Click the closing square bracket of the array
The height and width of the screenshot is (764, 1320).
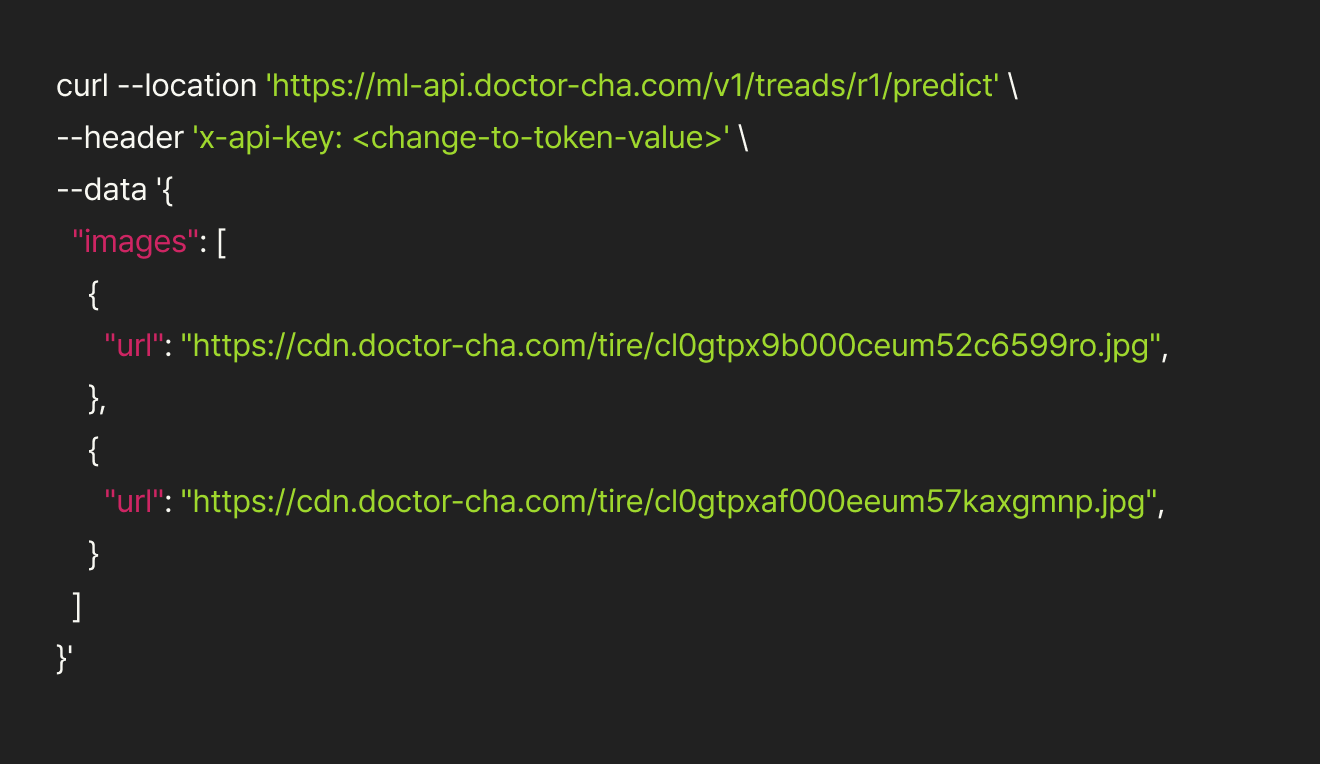click(77, 605)
